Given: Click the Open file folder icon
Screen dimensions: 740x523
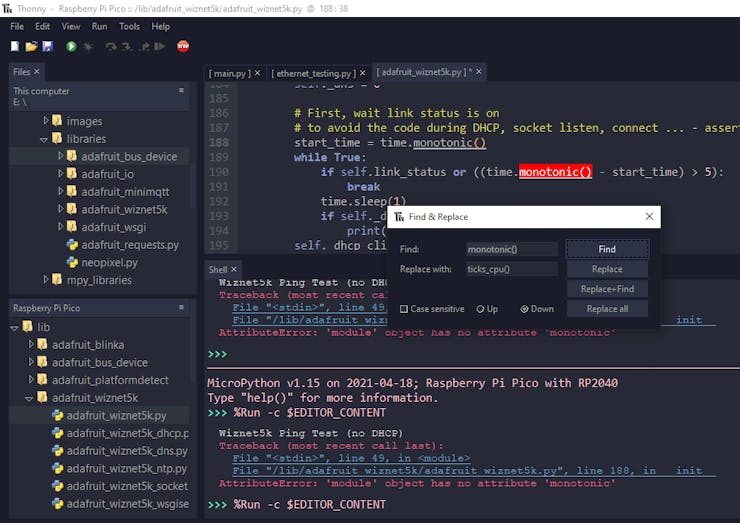Looking at the screenshot, I should pyautogui.click(x=32, y=46).
